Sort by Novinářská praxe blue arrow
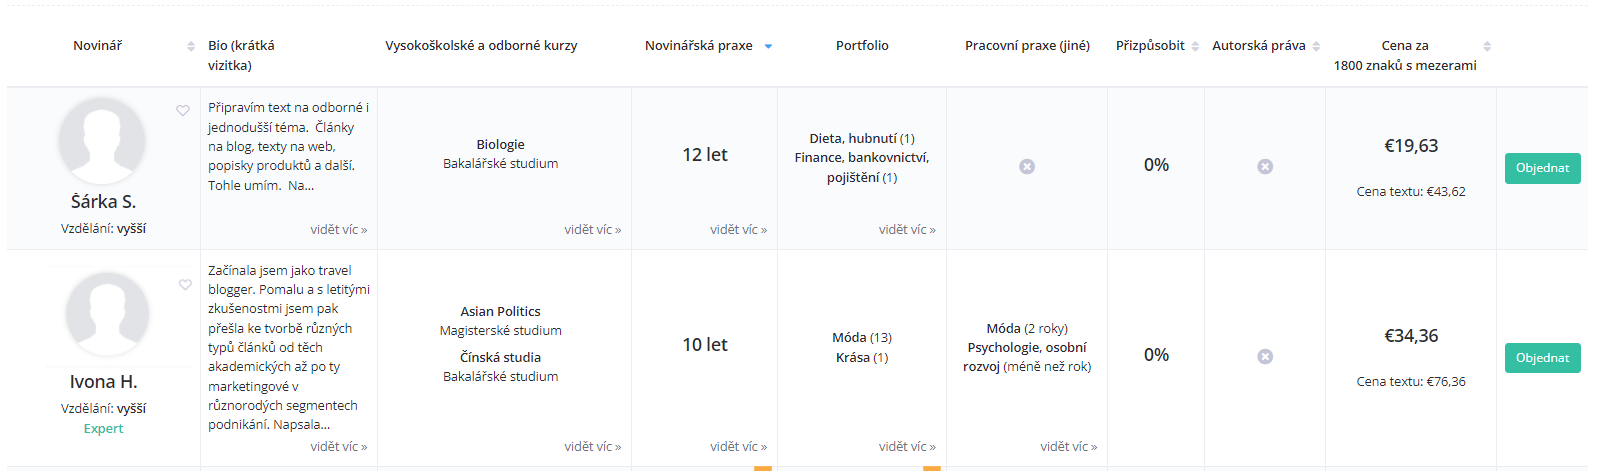Image resolution: width=1597 pixels, height=471 pixels. point(768,46)
